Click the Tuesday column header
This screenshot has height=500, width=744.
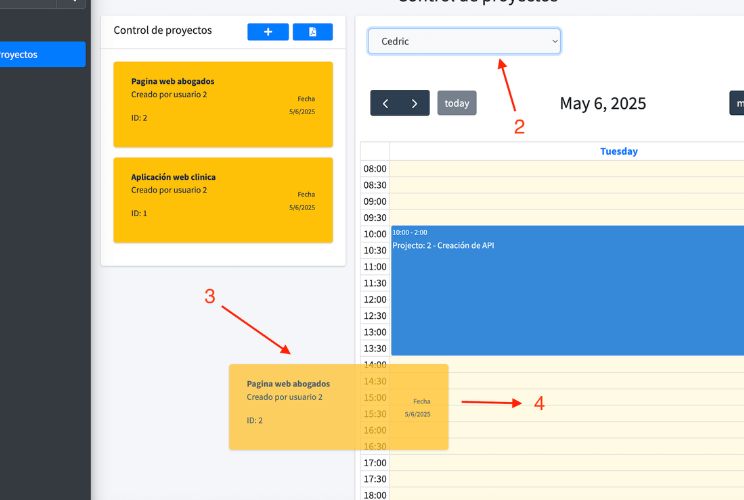pos(618,151)
